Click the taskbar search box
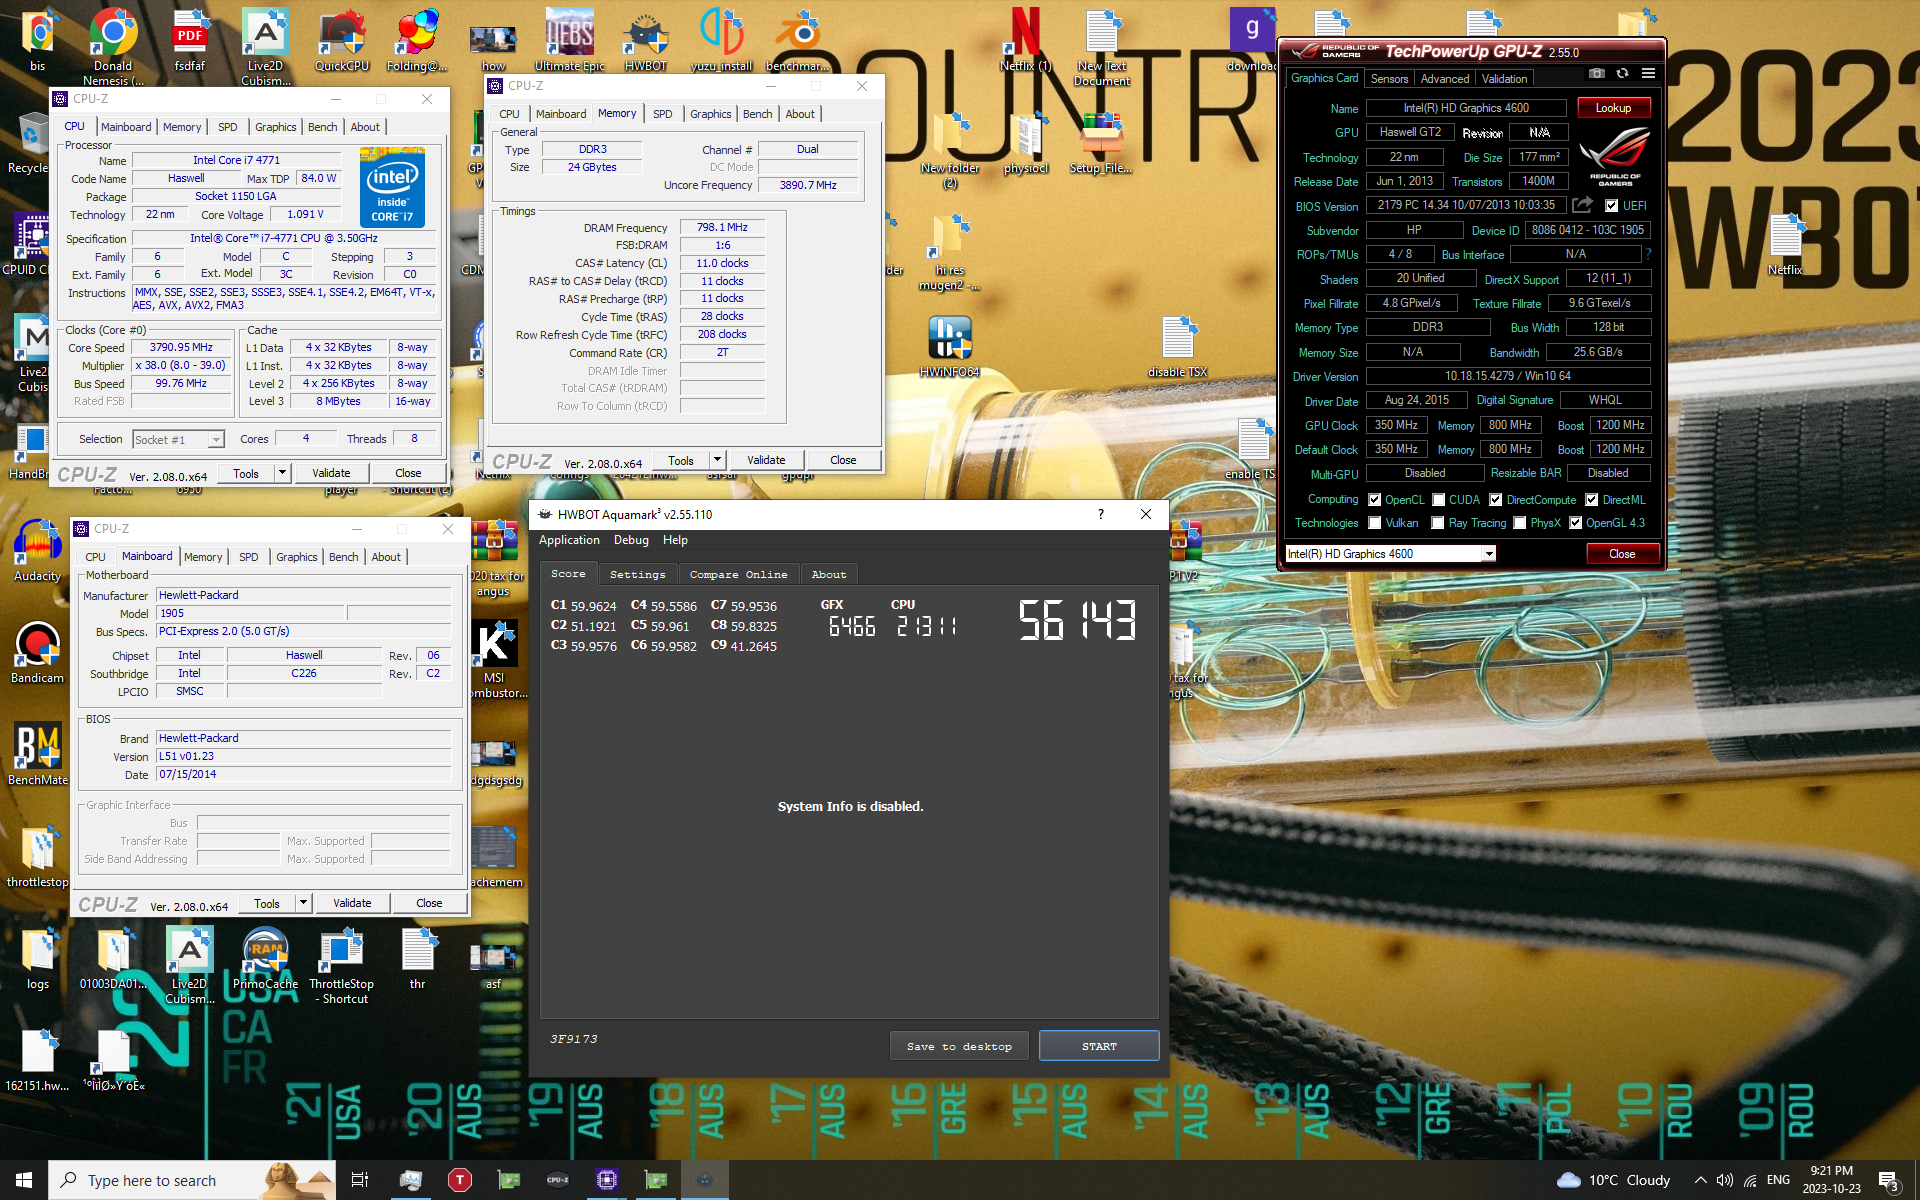The image size is (1920, 1200). click(x=192, y=1180)
